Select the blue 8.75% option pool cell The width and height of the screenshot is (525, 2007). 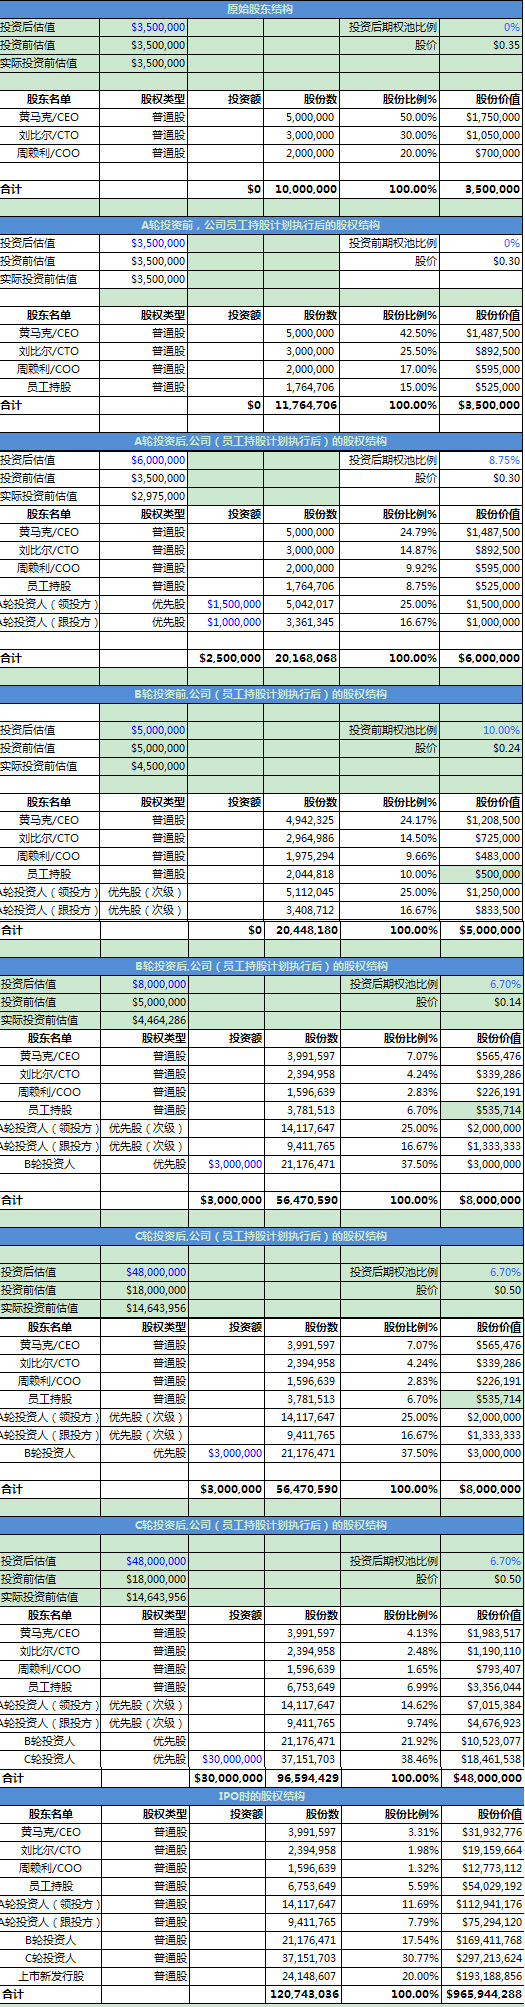pyautogui.click(x=482, y=460)
